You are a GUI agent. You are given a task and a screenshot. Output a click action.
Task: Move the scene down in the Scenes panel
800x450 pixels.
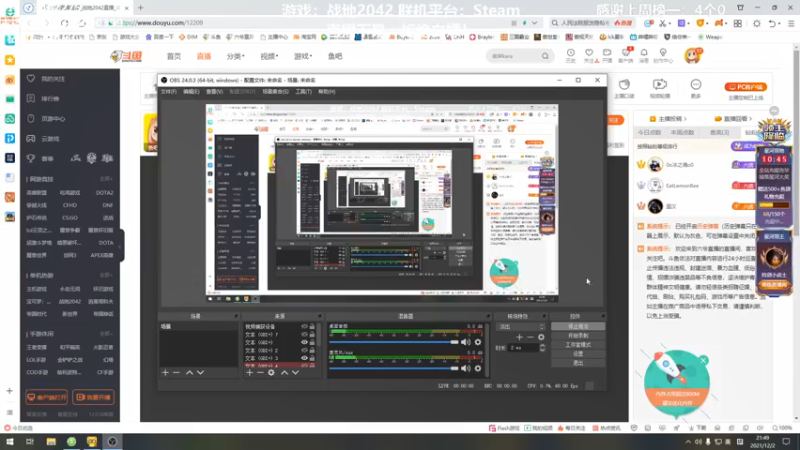pyautogui.click(x=201, y=372)
